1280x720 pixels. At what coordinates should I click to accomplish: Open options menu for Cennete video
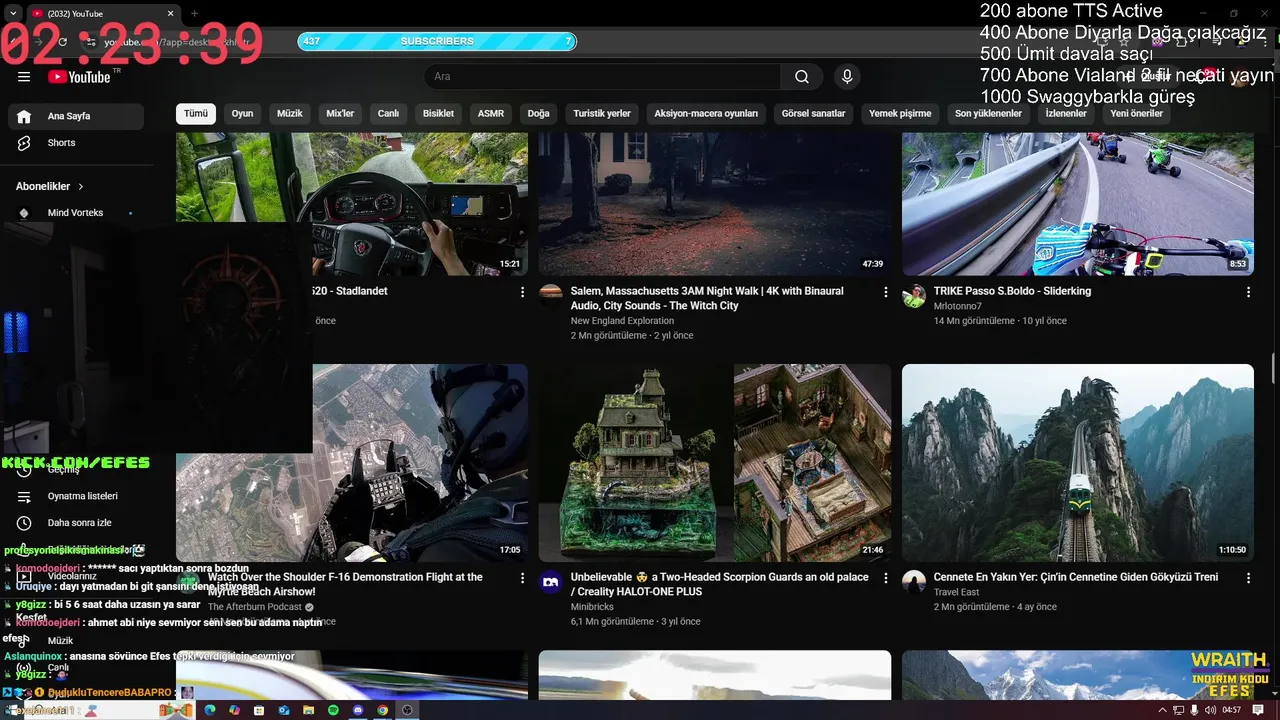coord(1248,578)
